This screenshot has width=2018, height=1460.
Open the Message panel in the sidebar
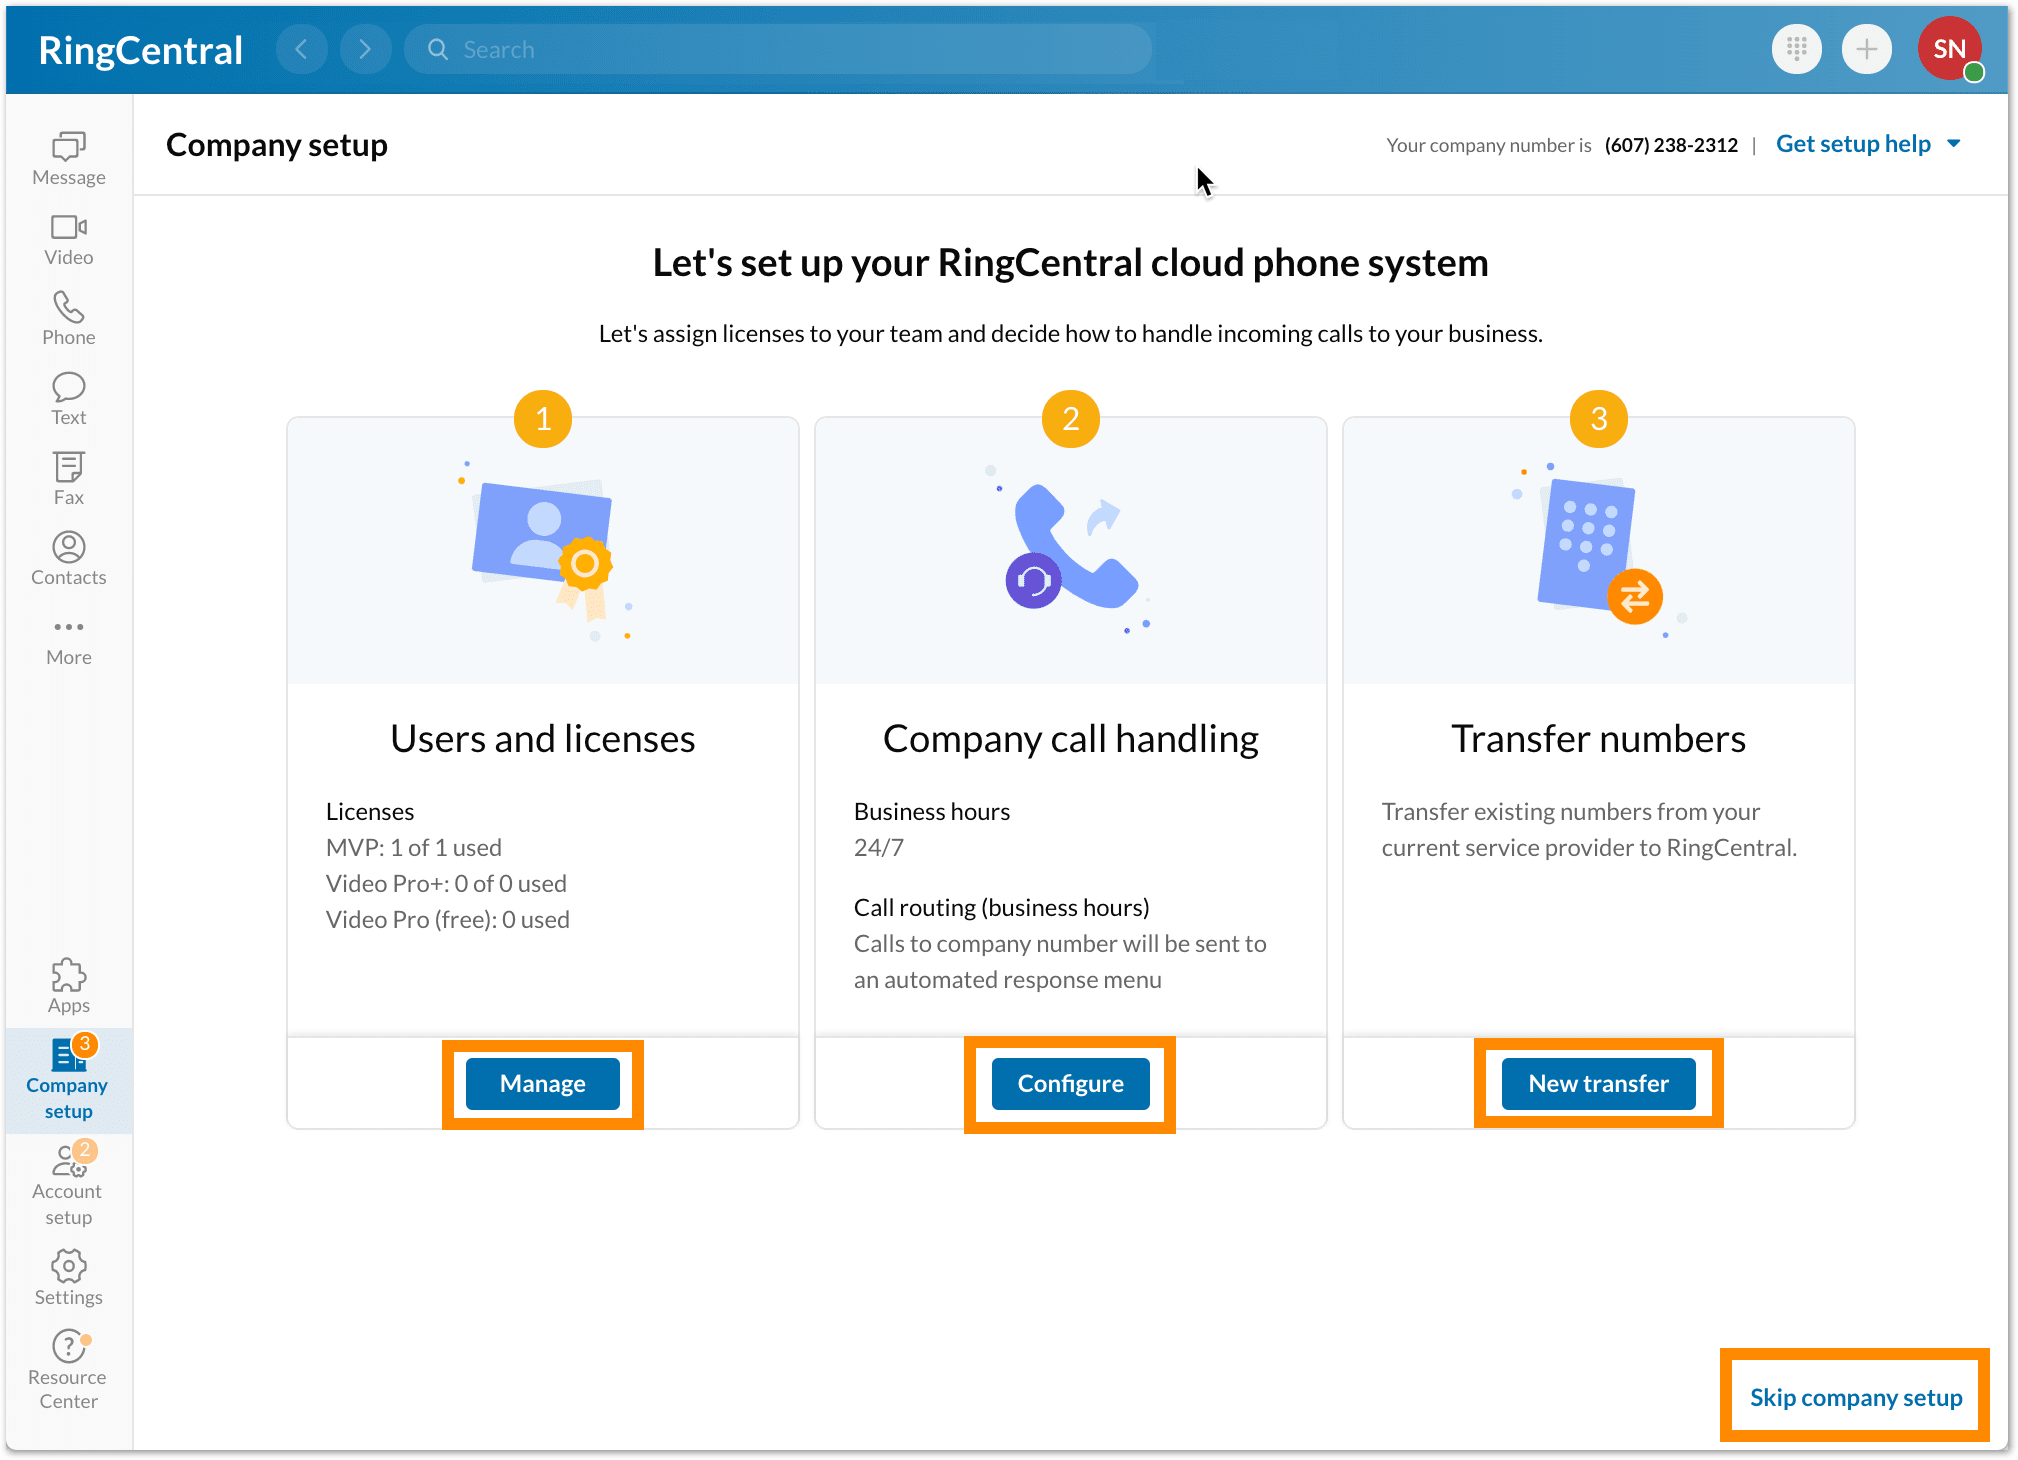point(67,158)
